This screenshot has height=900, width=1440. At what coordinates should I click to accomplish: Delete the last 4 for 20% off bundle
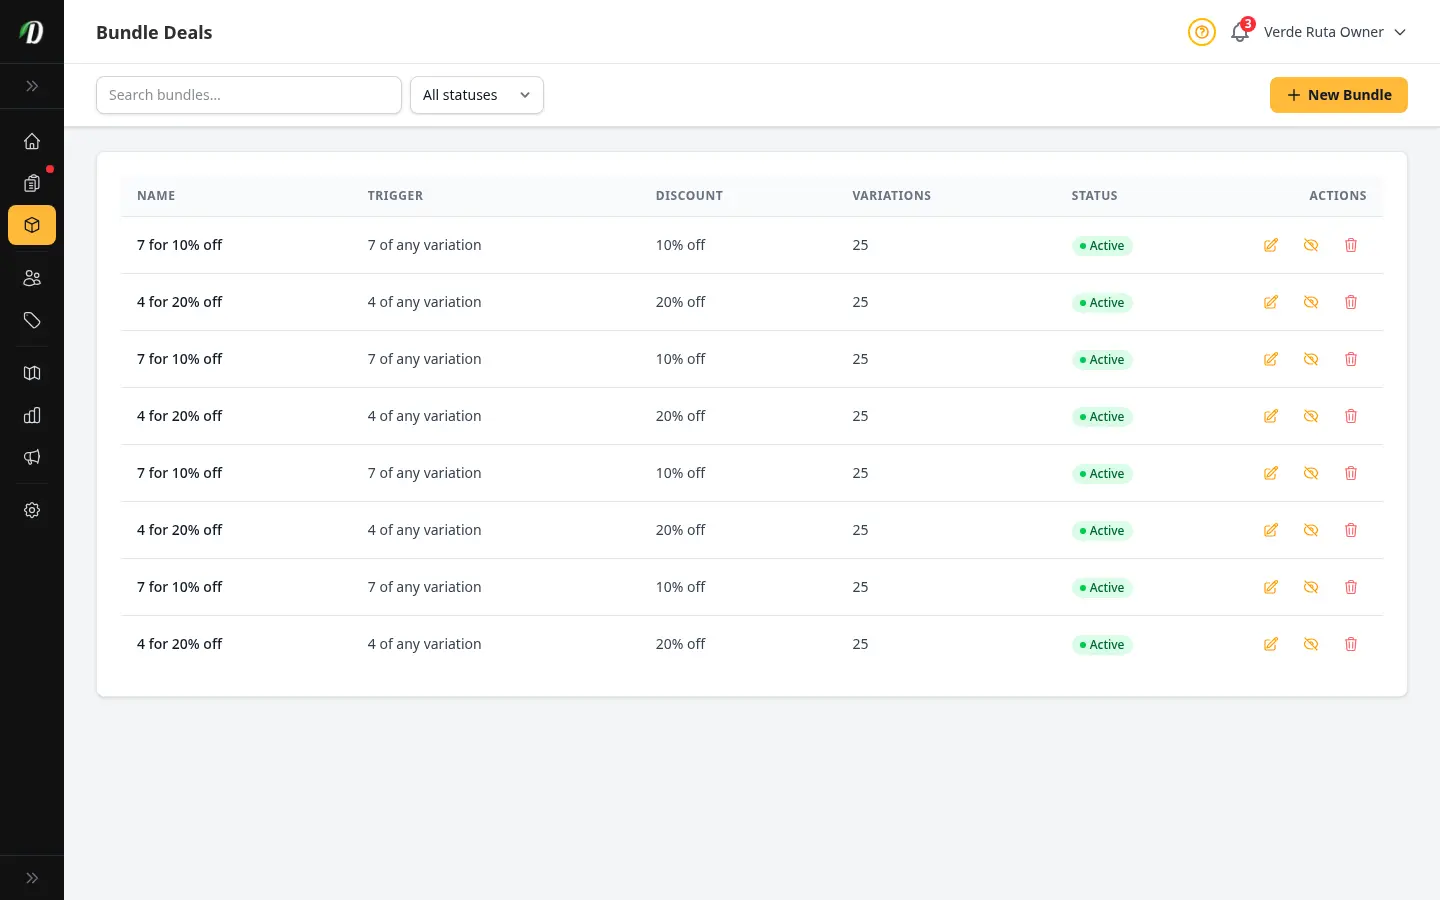(1351, 644)
